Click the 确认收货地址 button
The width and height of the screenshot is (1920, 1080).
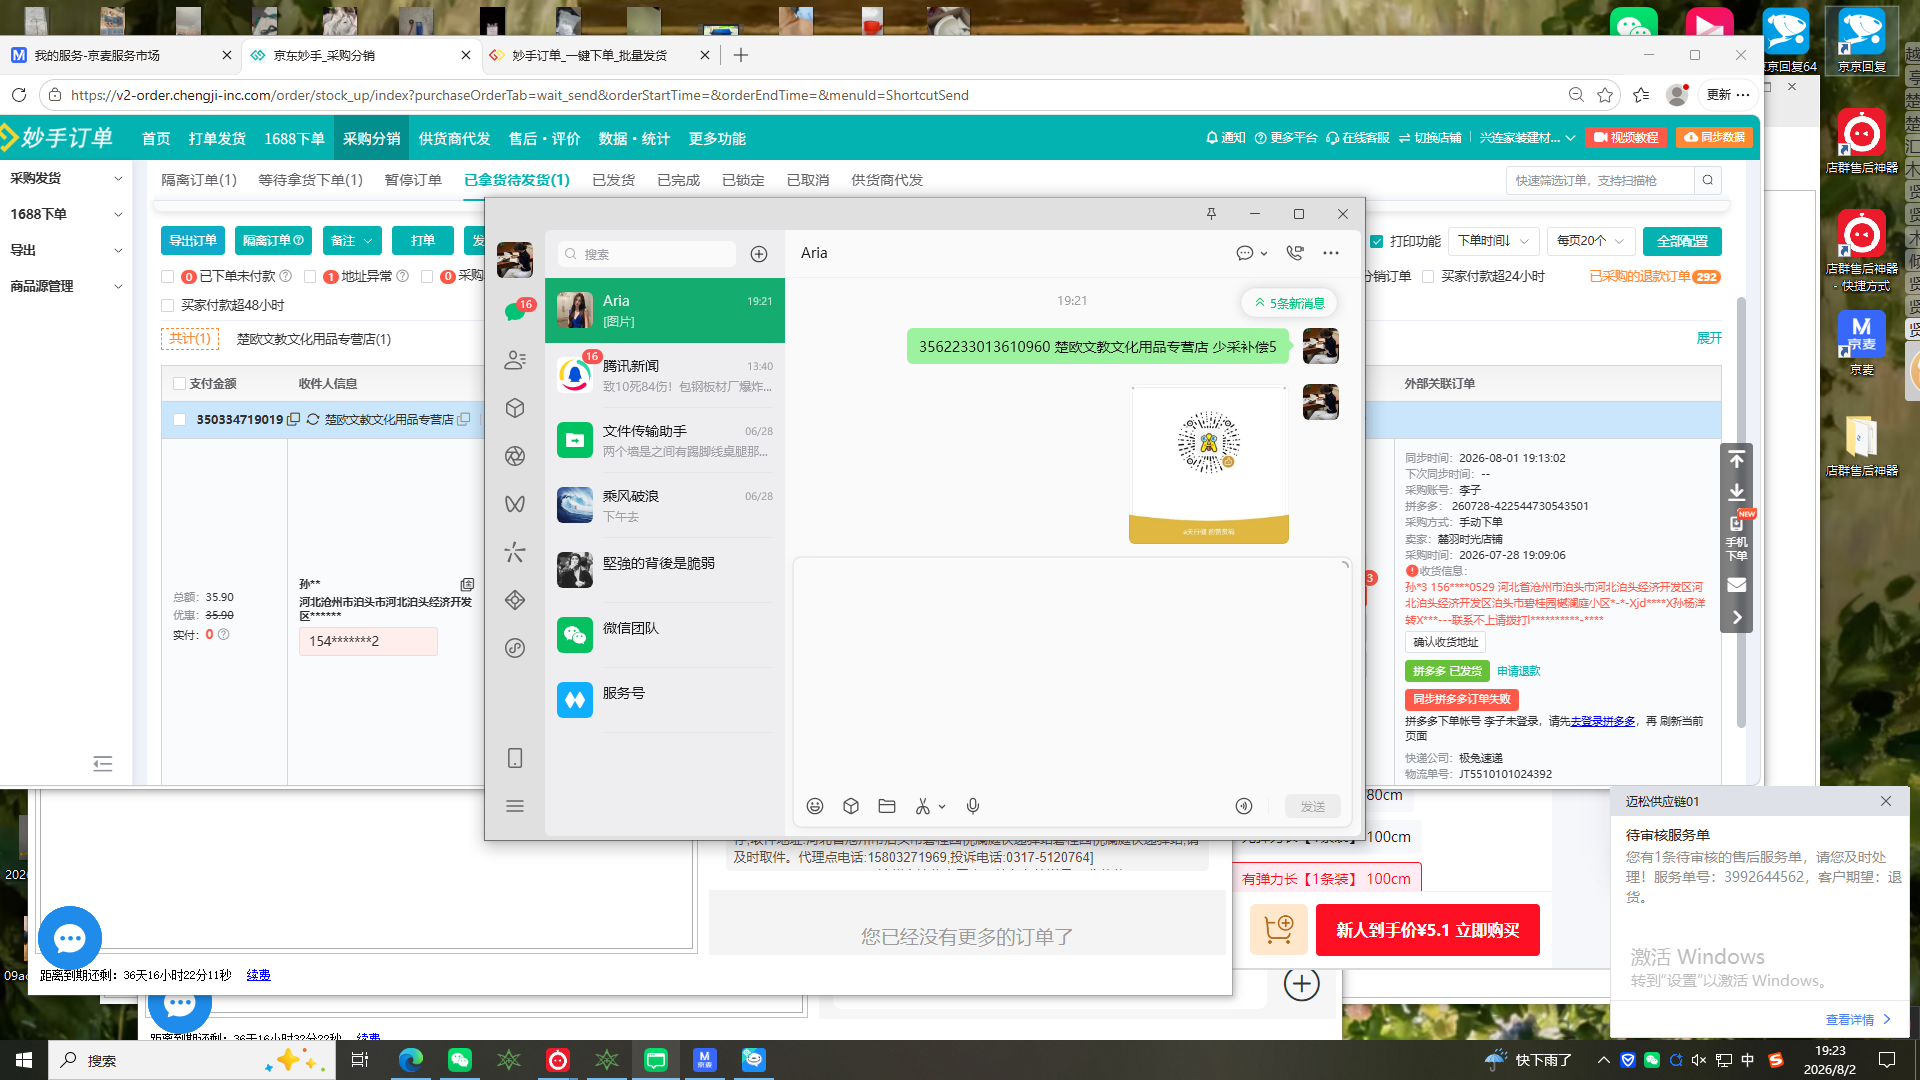(1445, 642)
